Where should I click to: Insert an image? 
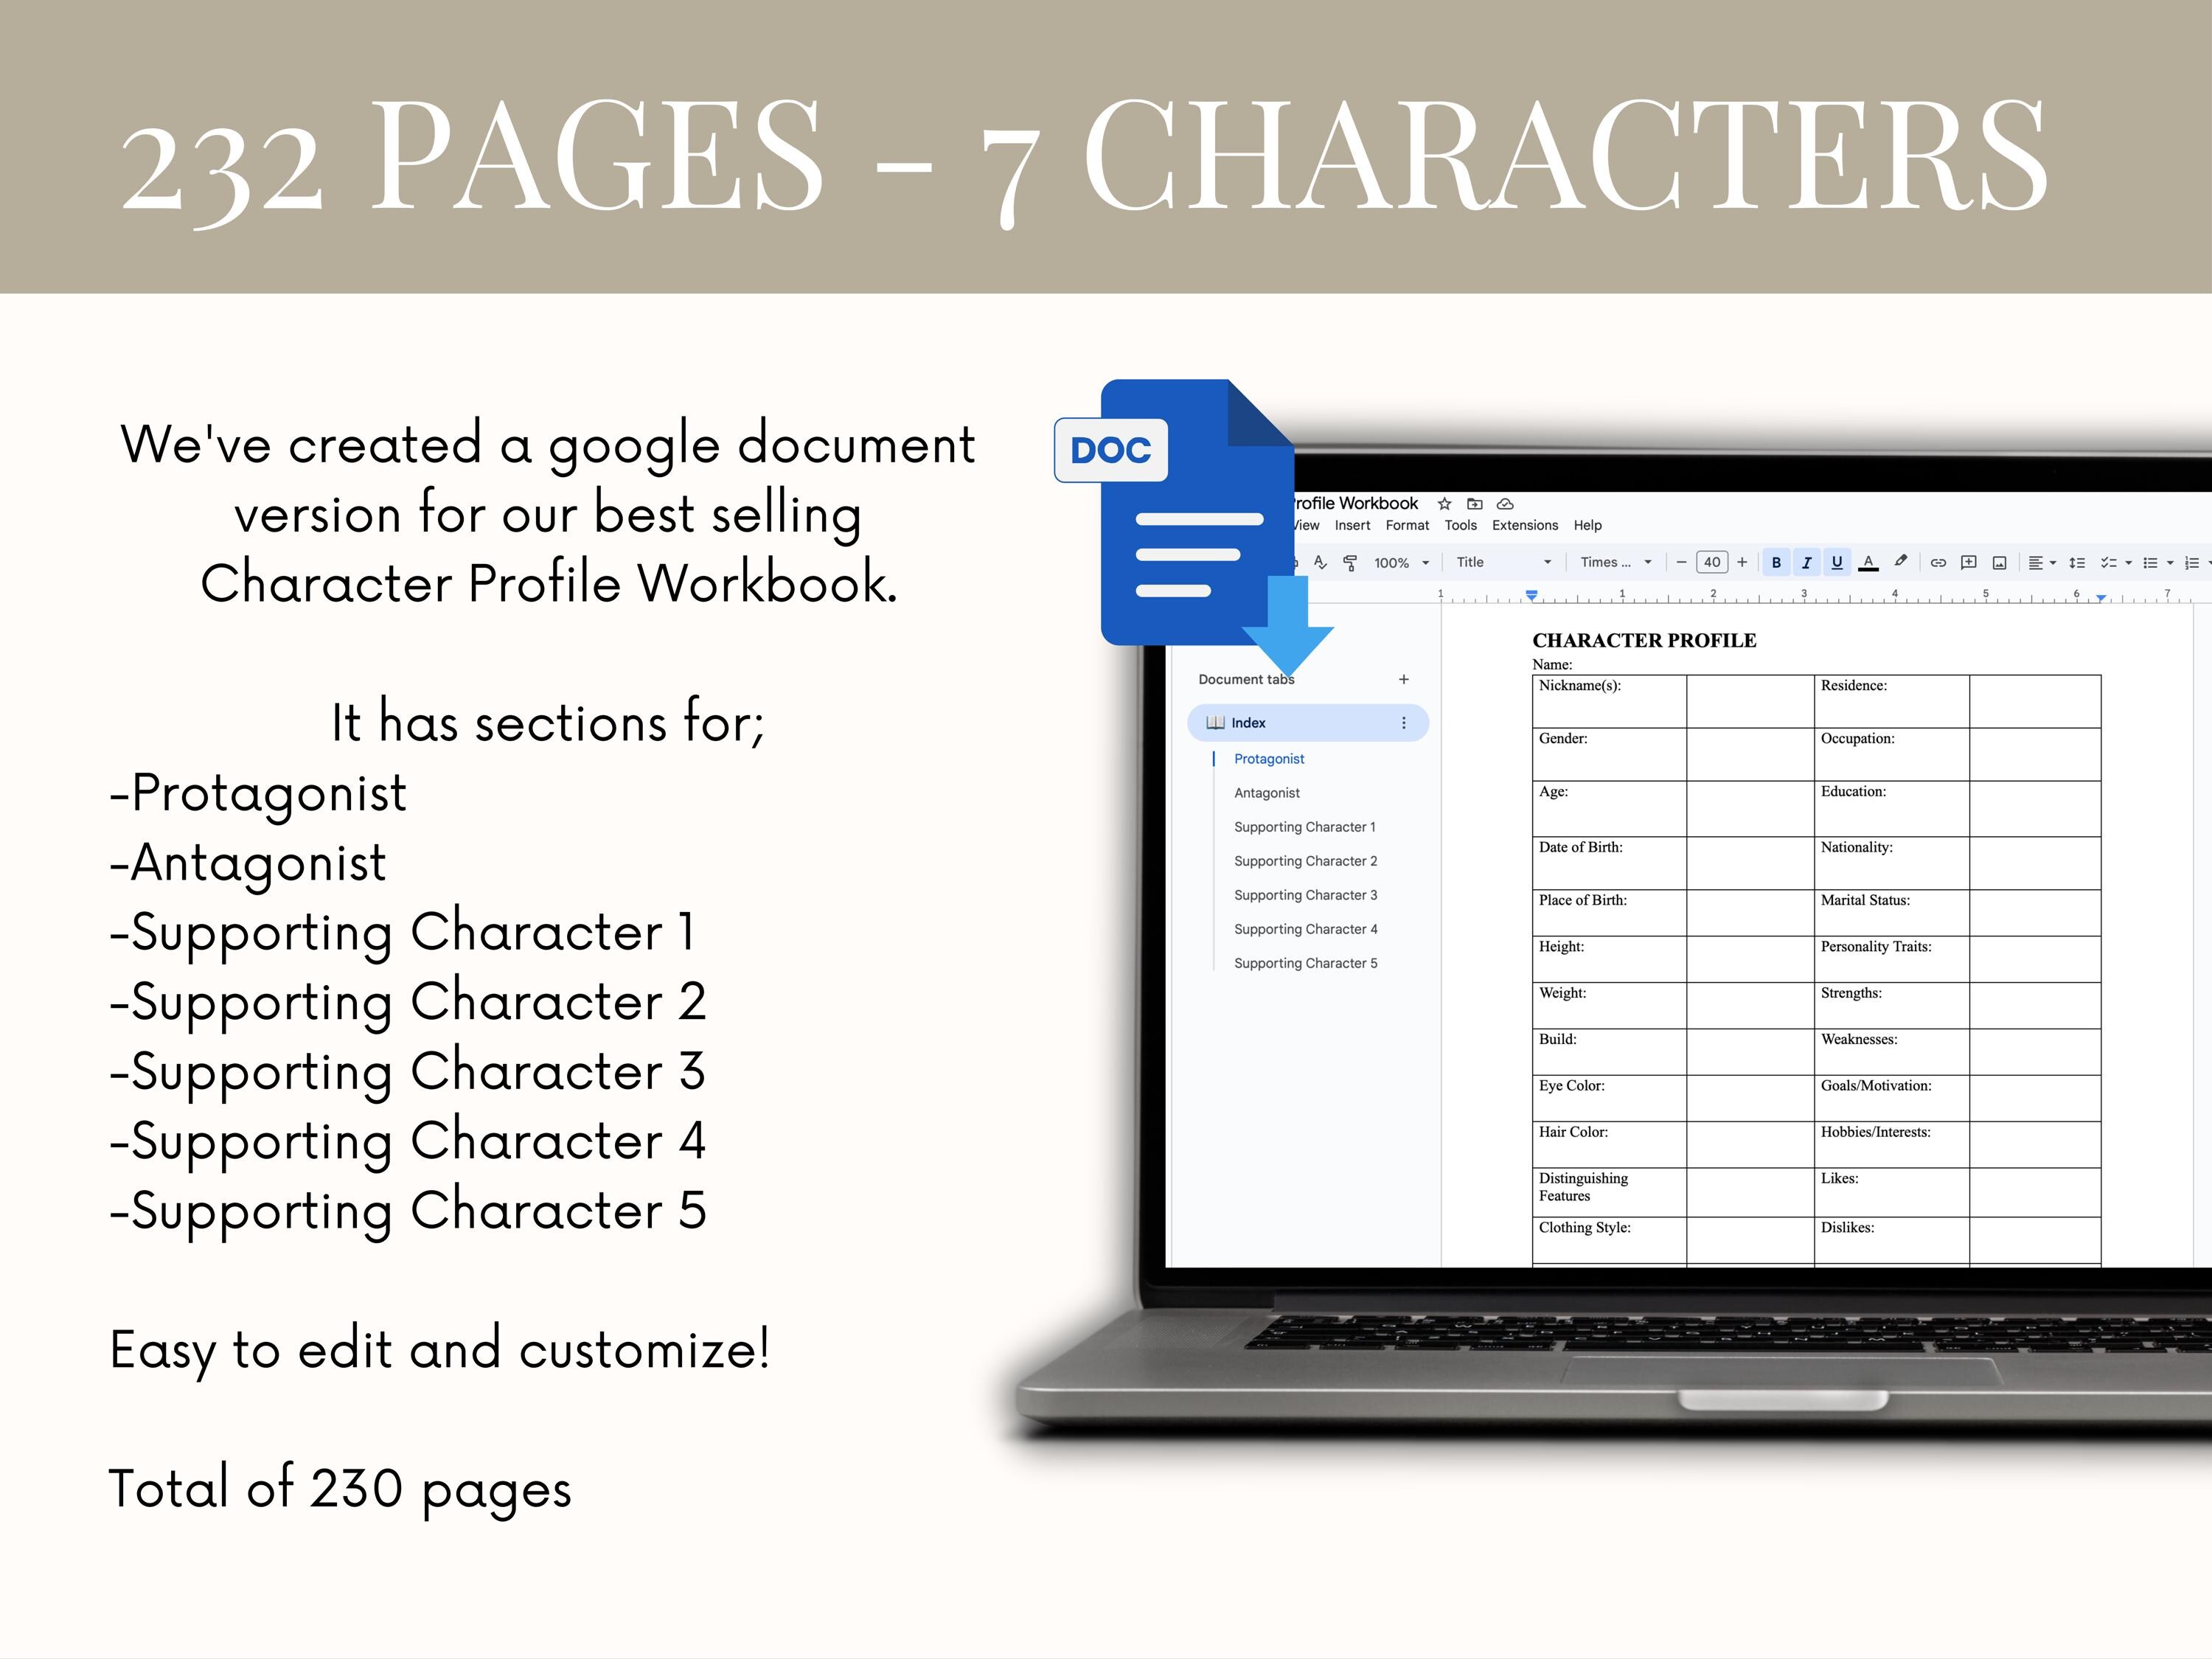1999,562
